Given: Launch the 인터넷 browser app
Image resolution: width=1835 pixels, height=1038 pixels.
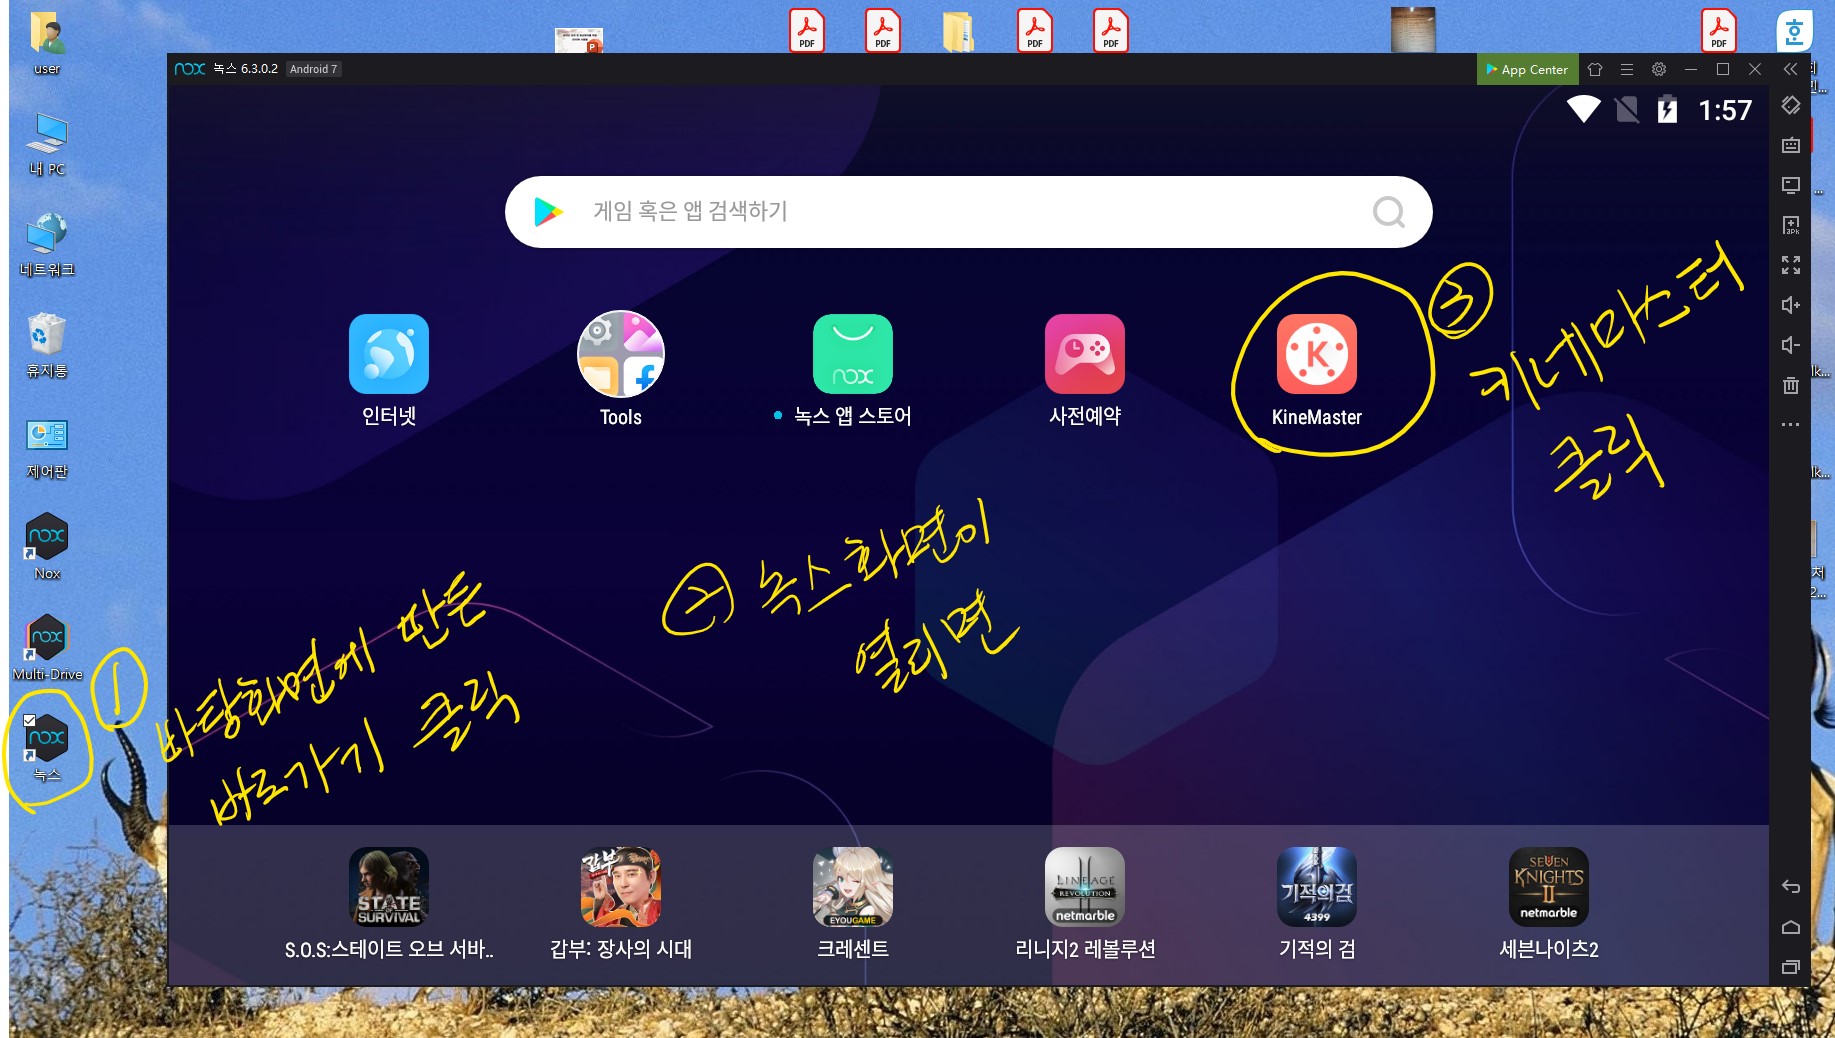Looking at the screenshot, I should (389, 355).
